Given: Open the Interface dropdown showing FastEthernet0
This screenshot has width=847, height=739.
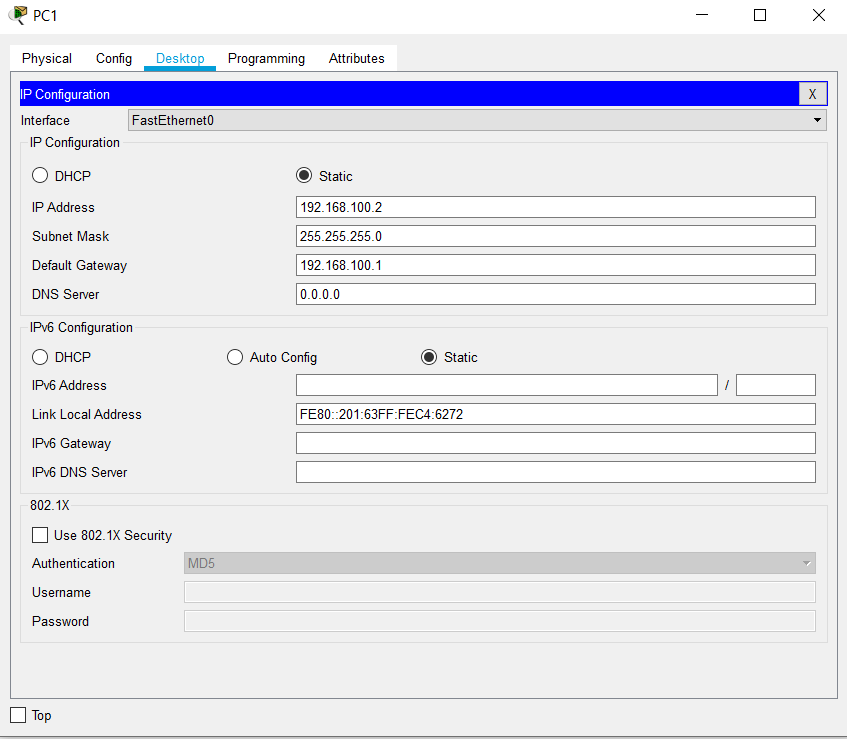Looking at the screenshot, I should point(817,120).
